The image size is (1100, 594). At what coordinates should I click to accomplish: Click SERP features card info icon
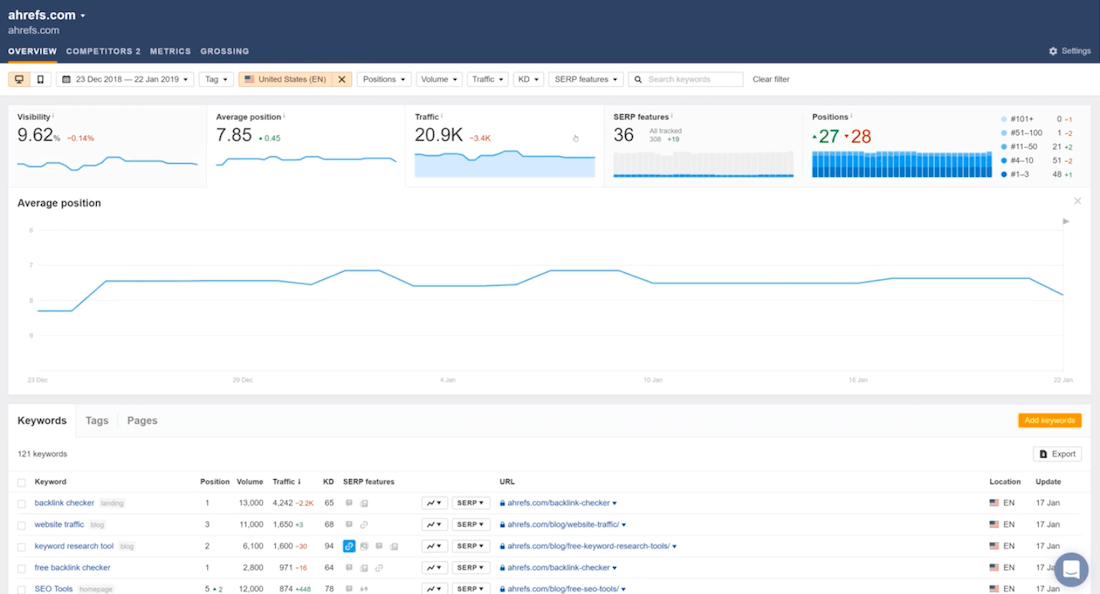(672, 116)
